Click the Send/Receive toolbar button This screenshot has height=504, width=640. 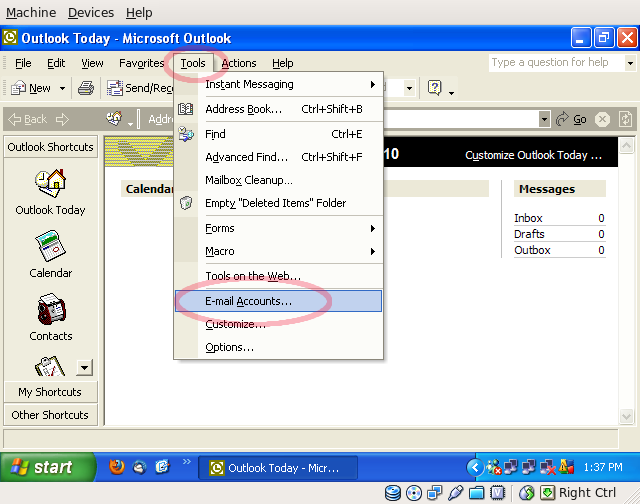point(140,88)
